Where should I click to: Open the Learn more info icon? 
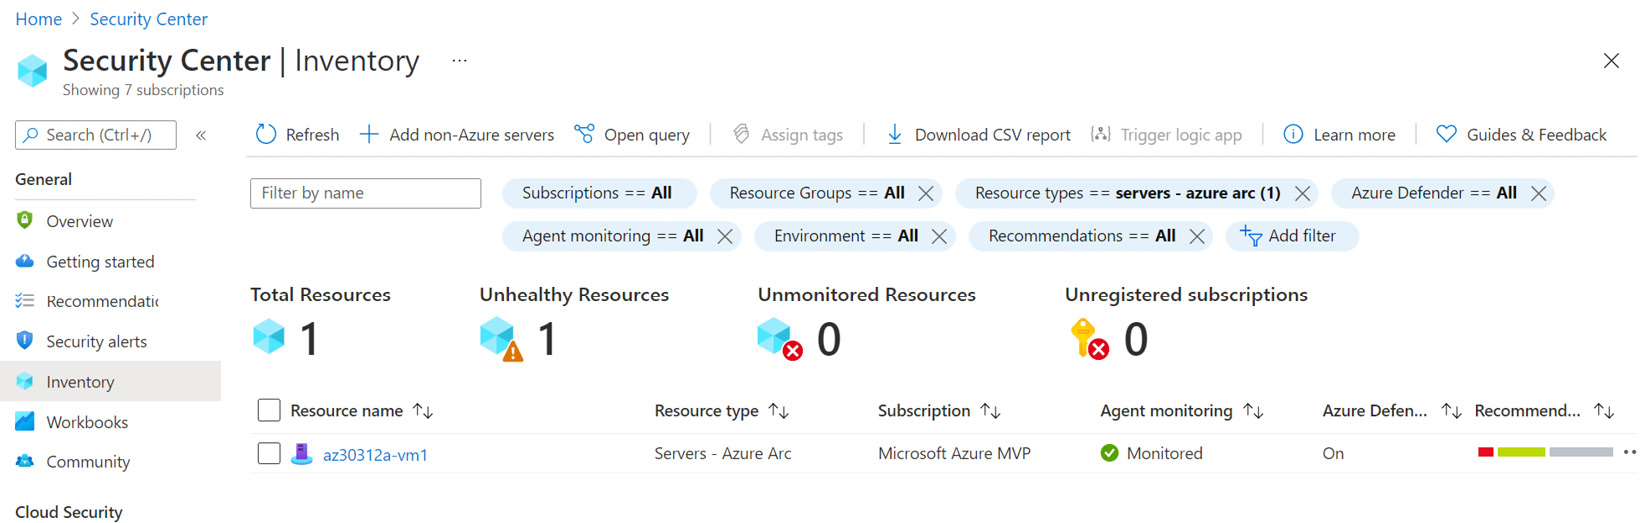tap(1293, 134)
